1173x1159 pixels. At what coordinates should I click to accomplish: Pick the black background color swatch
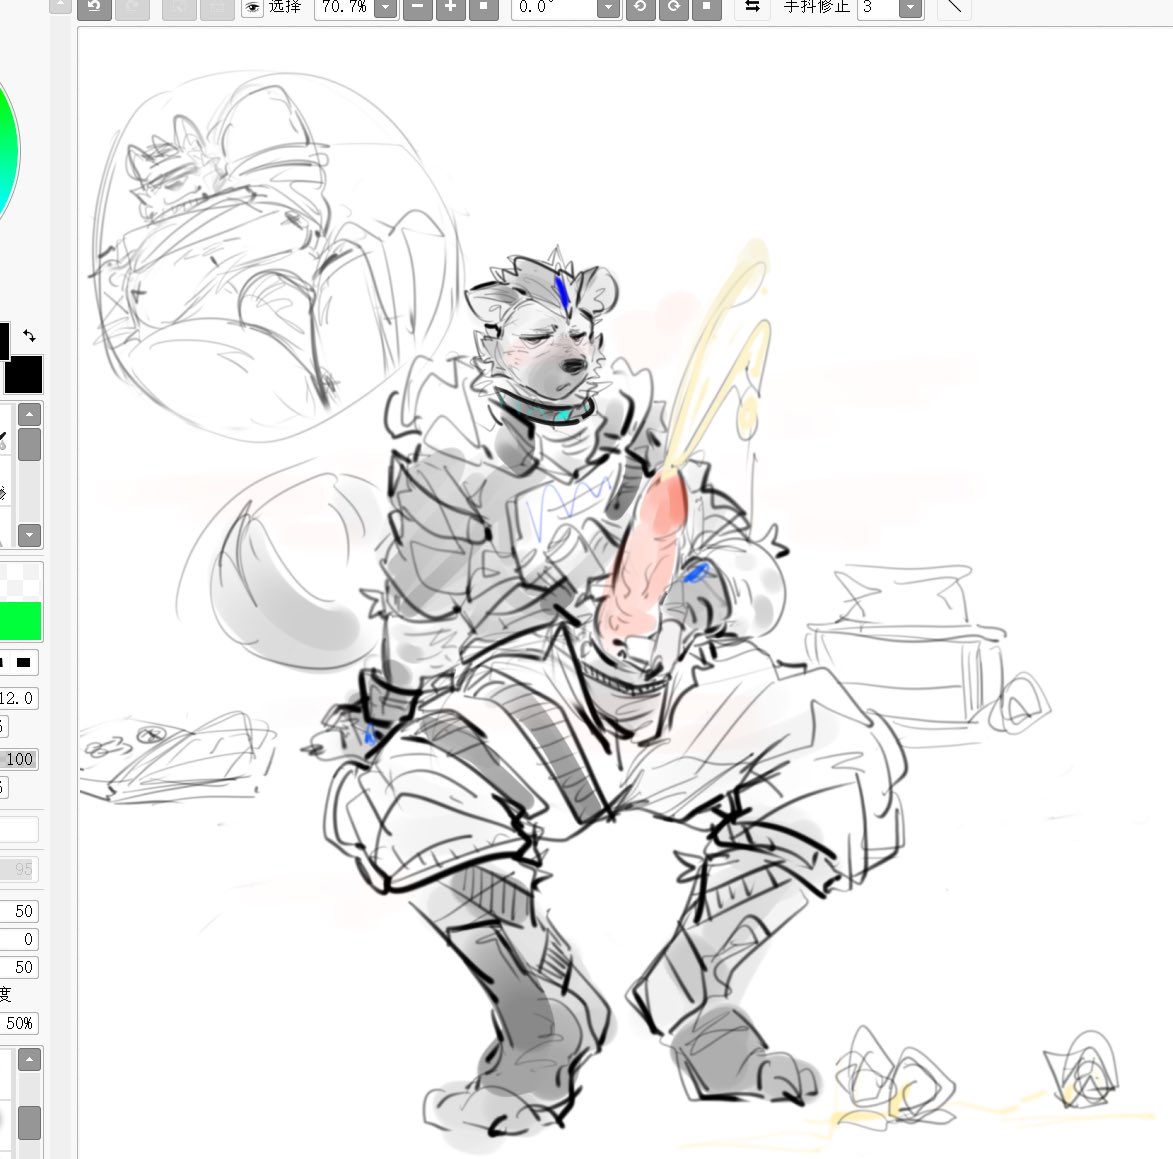[24, 375]
